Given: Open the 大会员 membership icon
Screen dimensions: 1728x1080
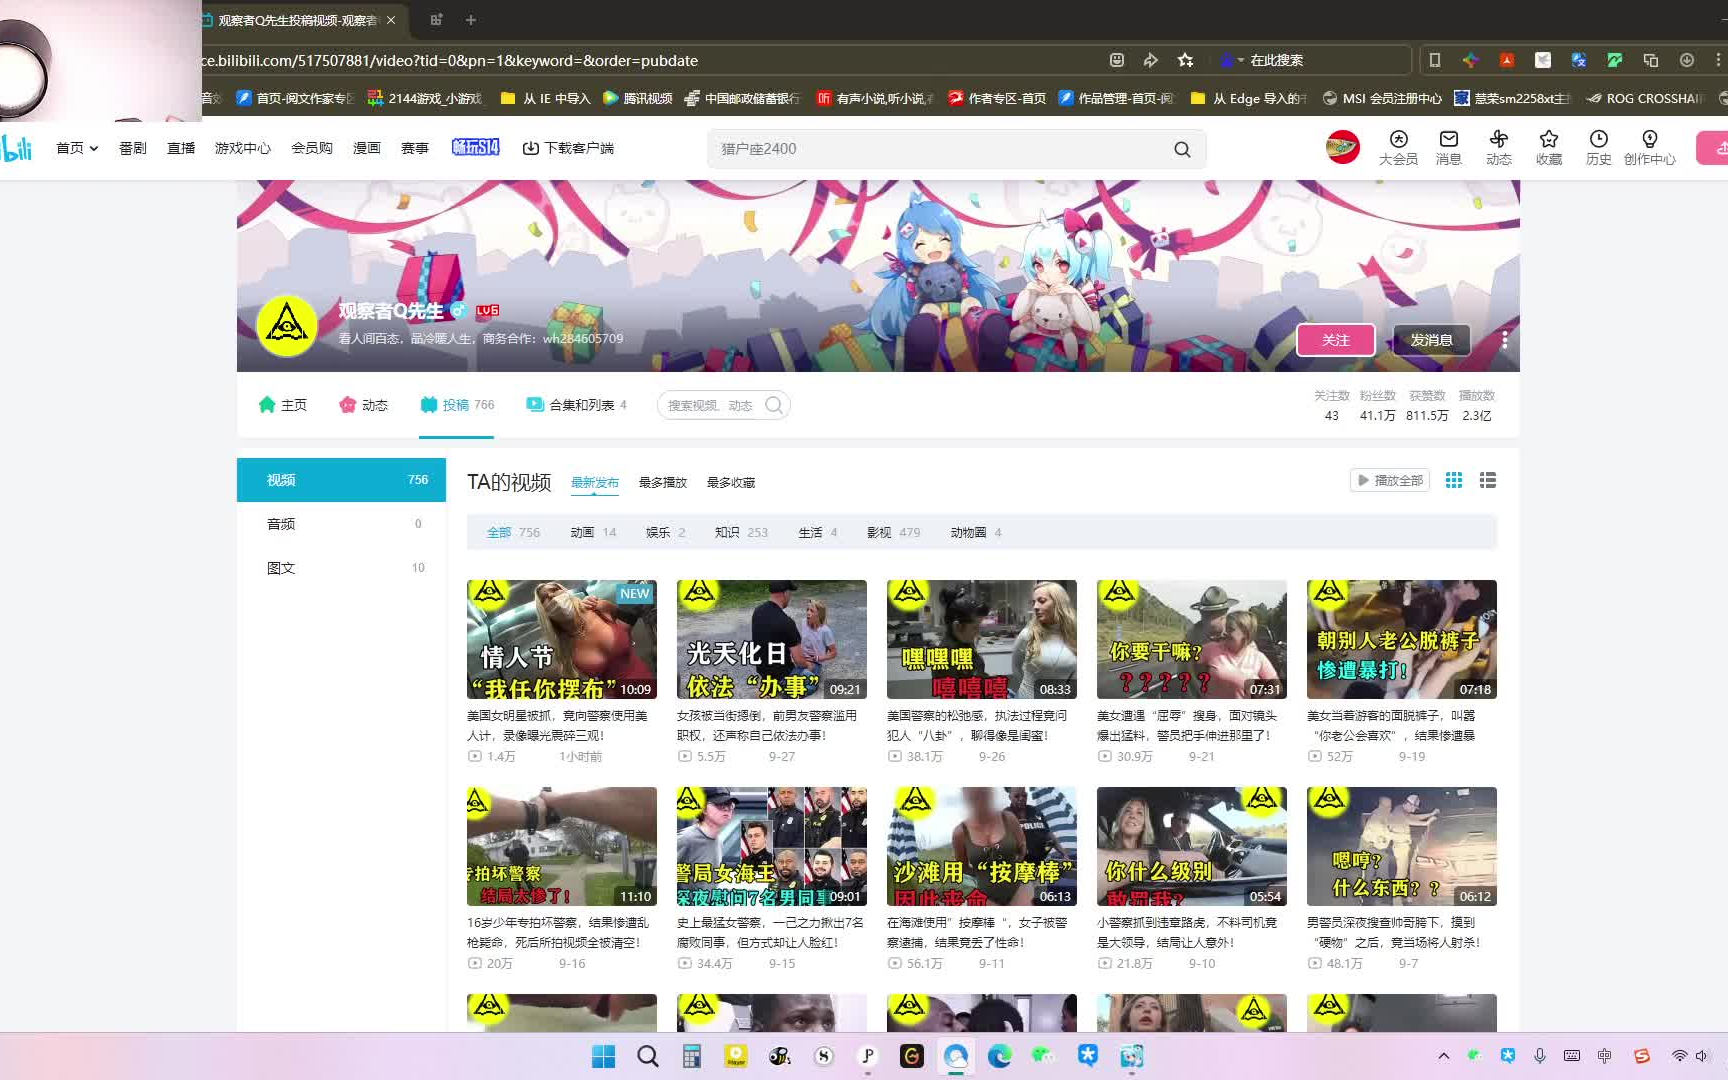Looking at the screenshot, I should point(1398,148).
